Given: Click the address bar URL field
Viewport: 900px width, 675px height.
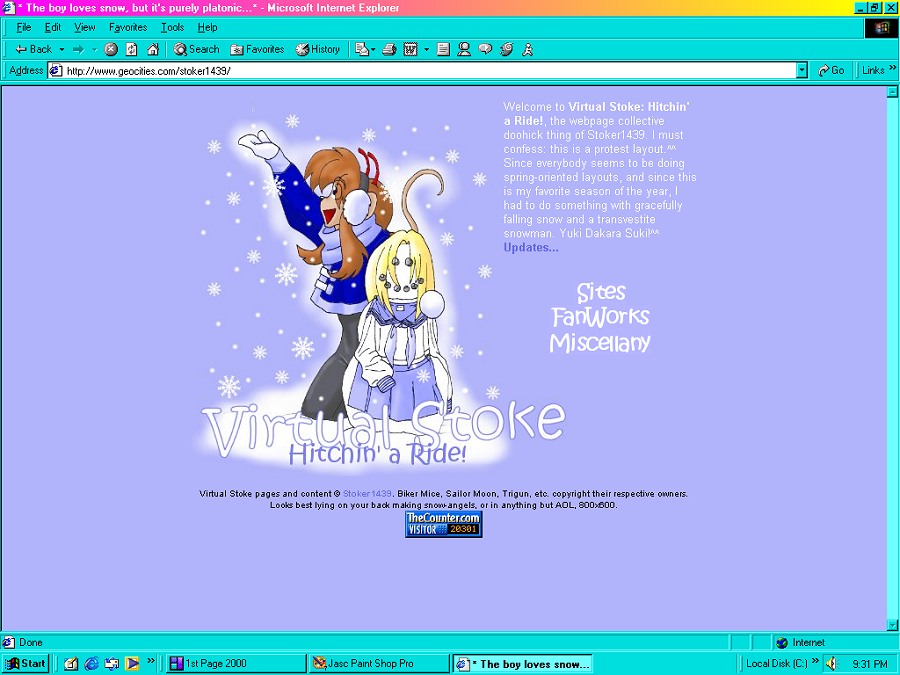Looking at the screenshot, I should [430, 71].
